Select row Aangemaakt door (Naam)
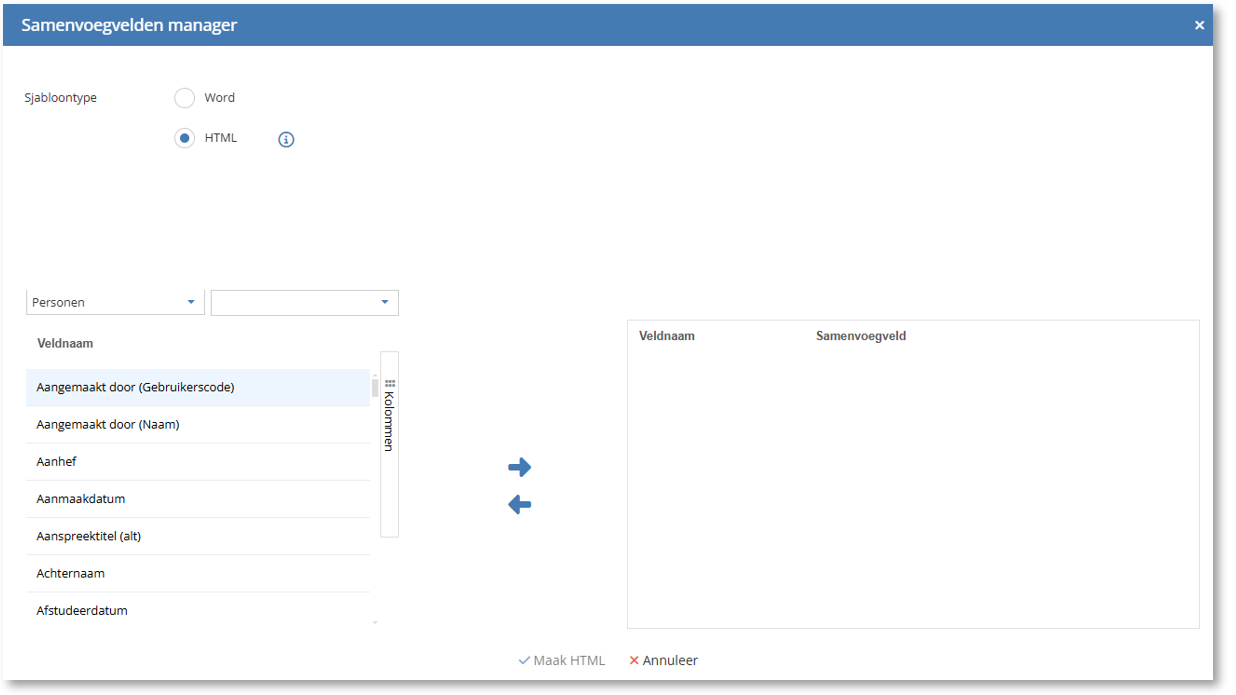 (198, 424)
